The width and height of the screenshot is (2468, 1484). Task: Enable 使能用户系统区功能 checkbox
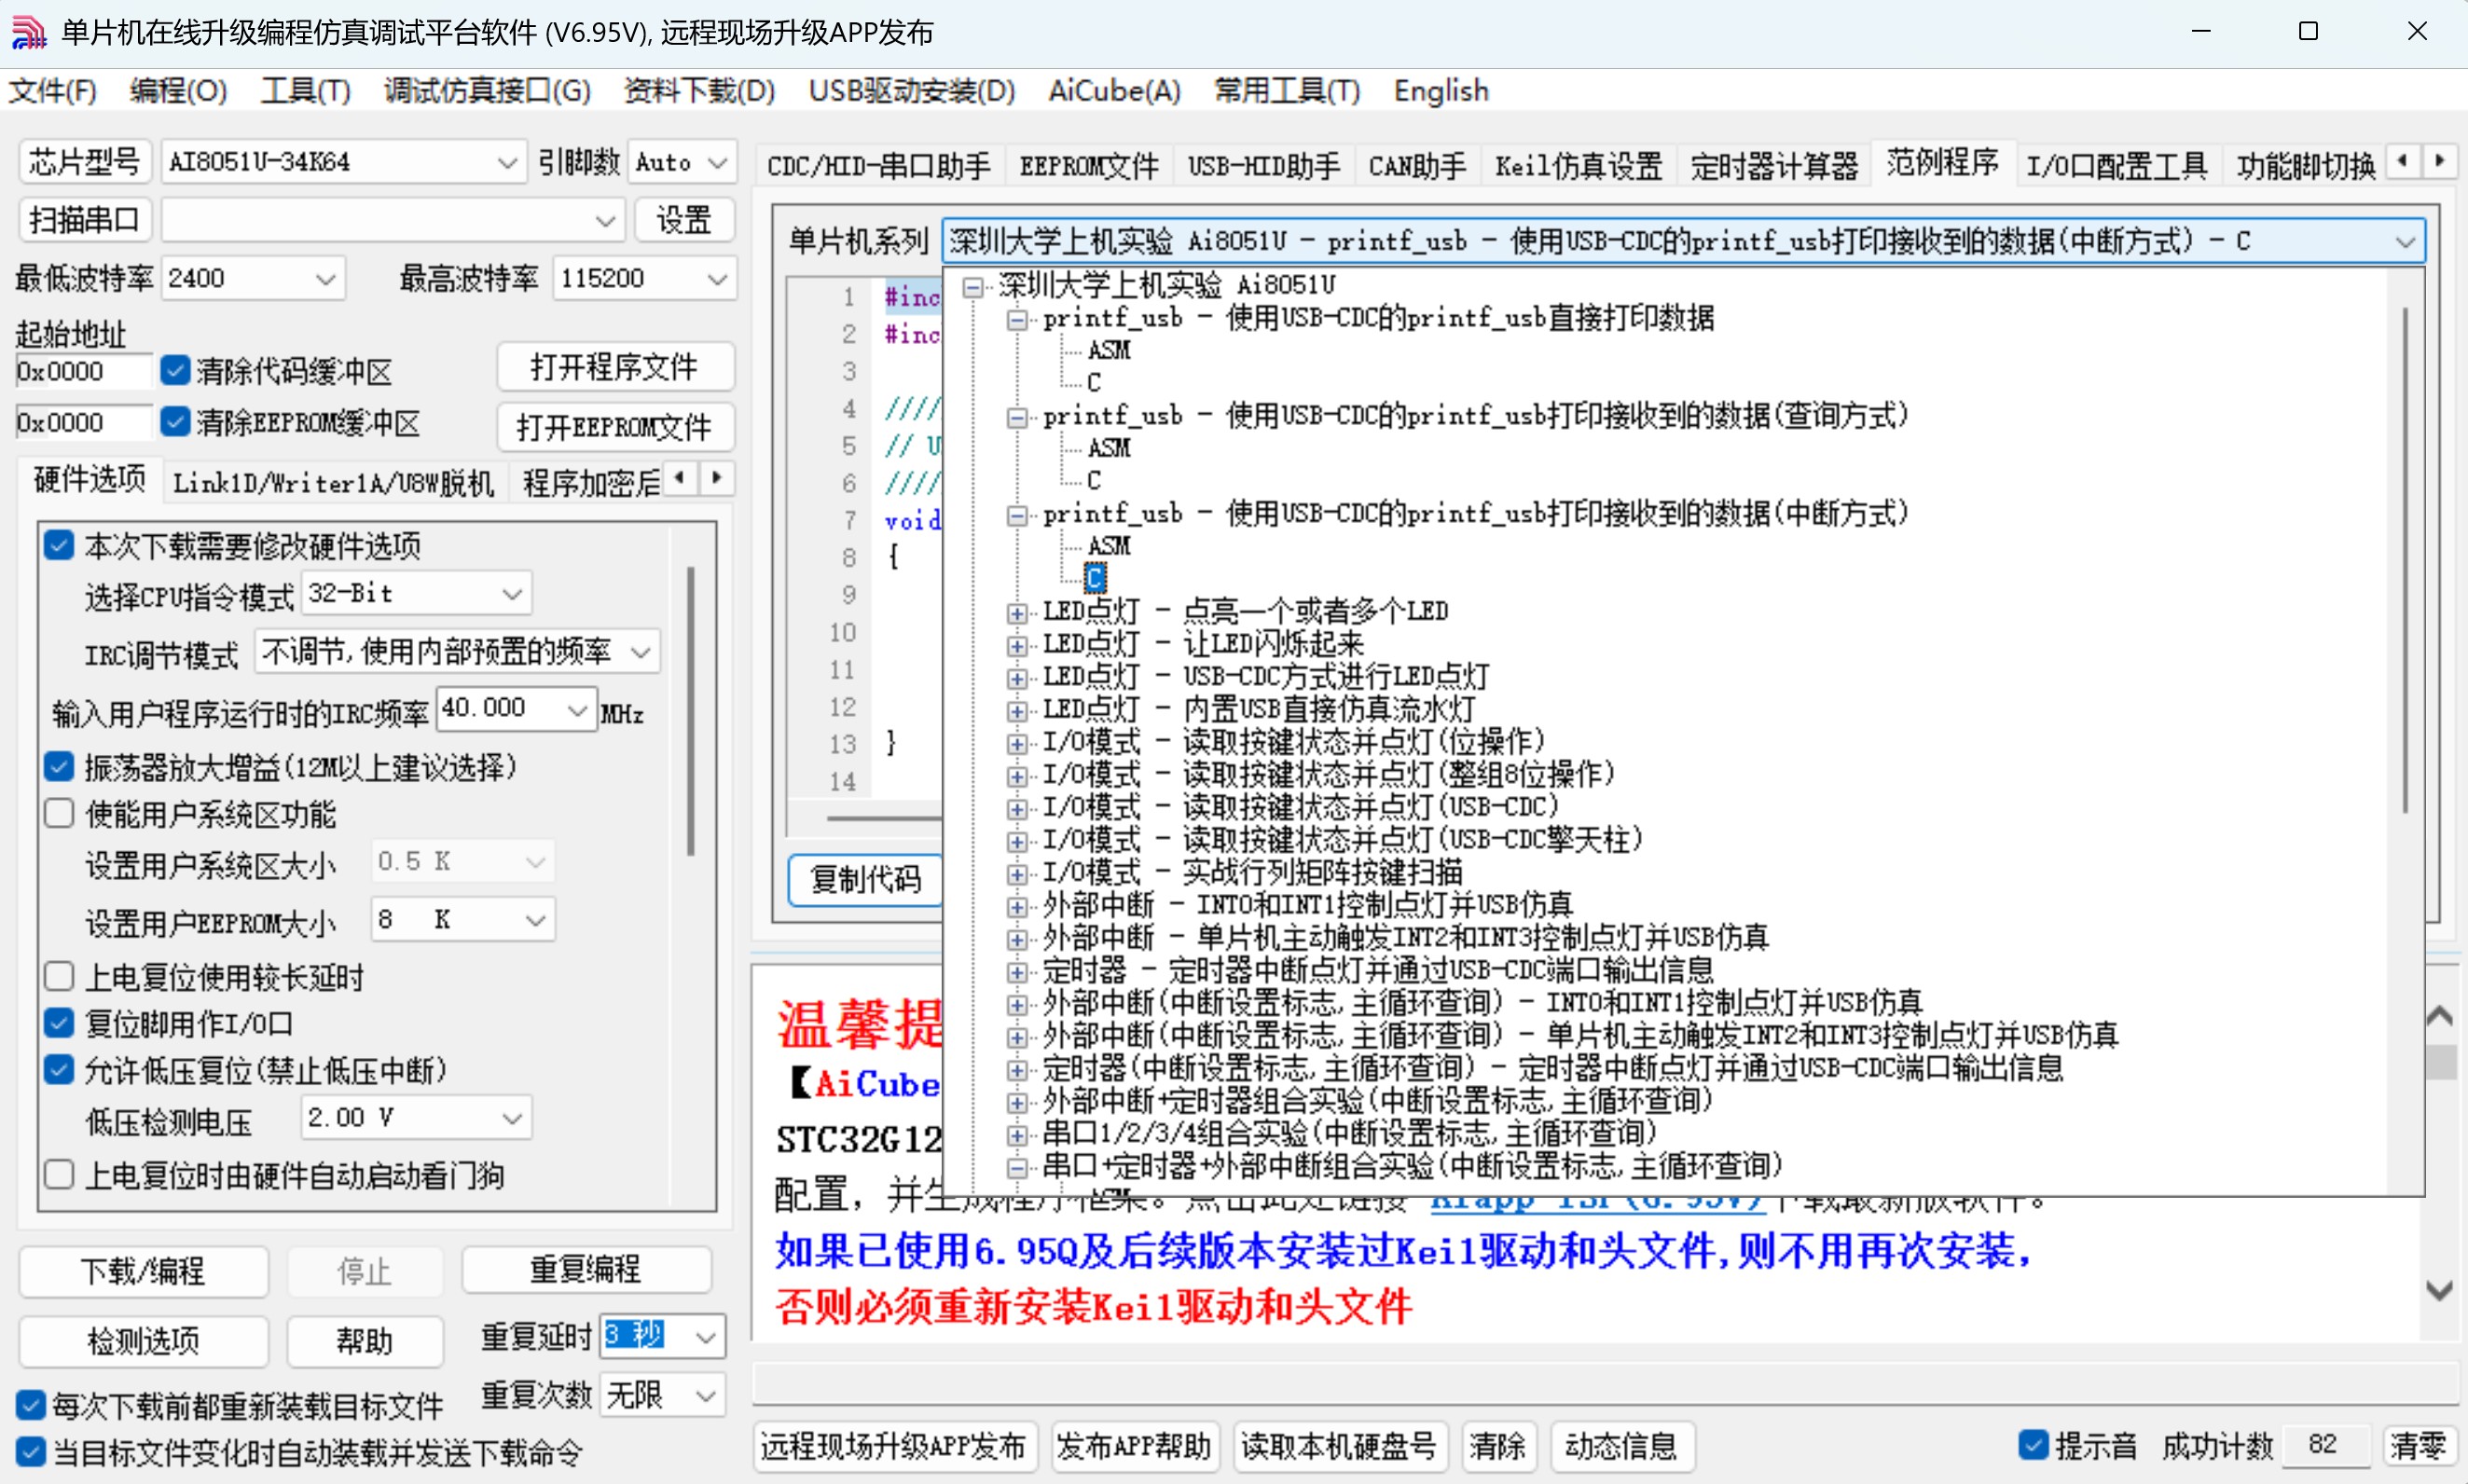coord(59,813)
